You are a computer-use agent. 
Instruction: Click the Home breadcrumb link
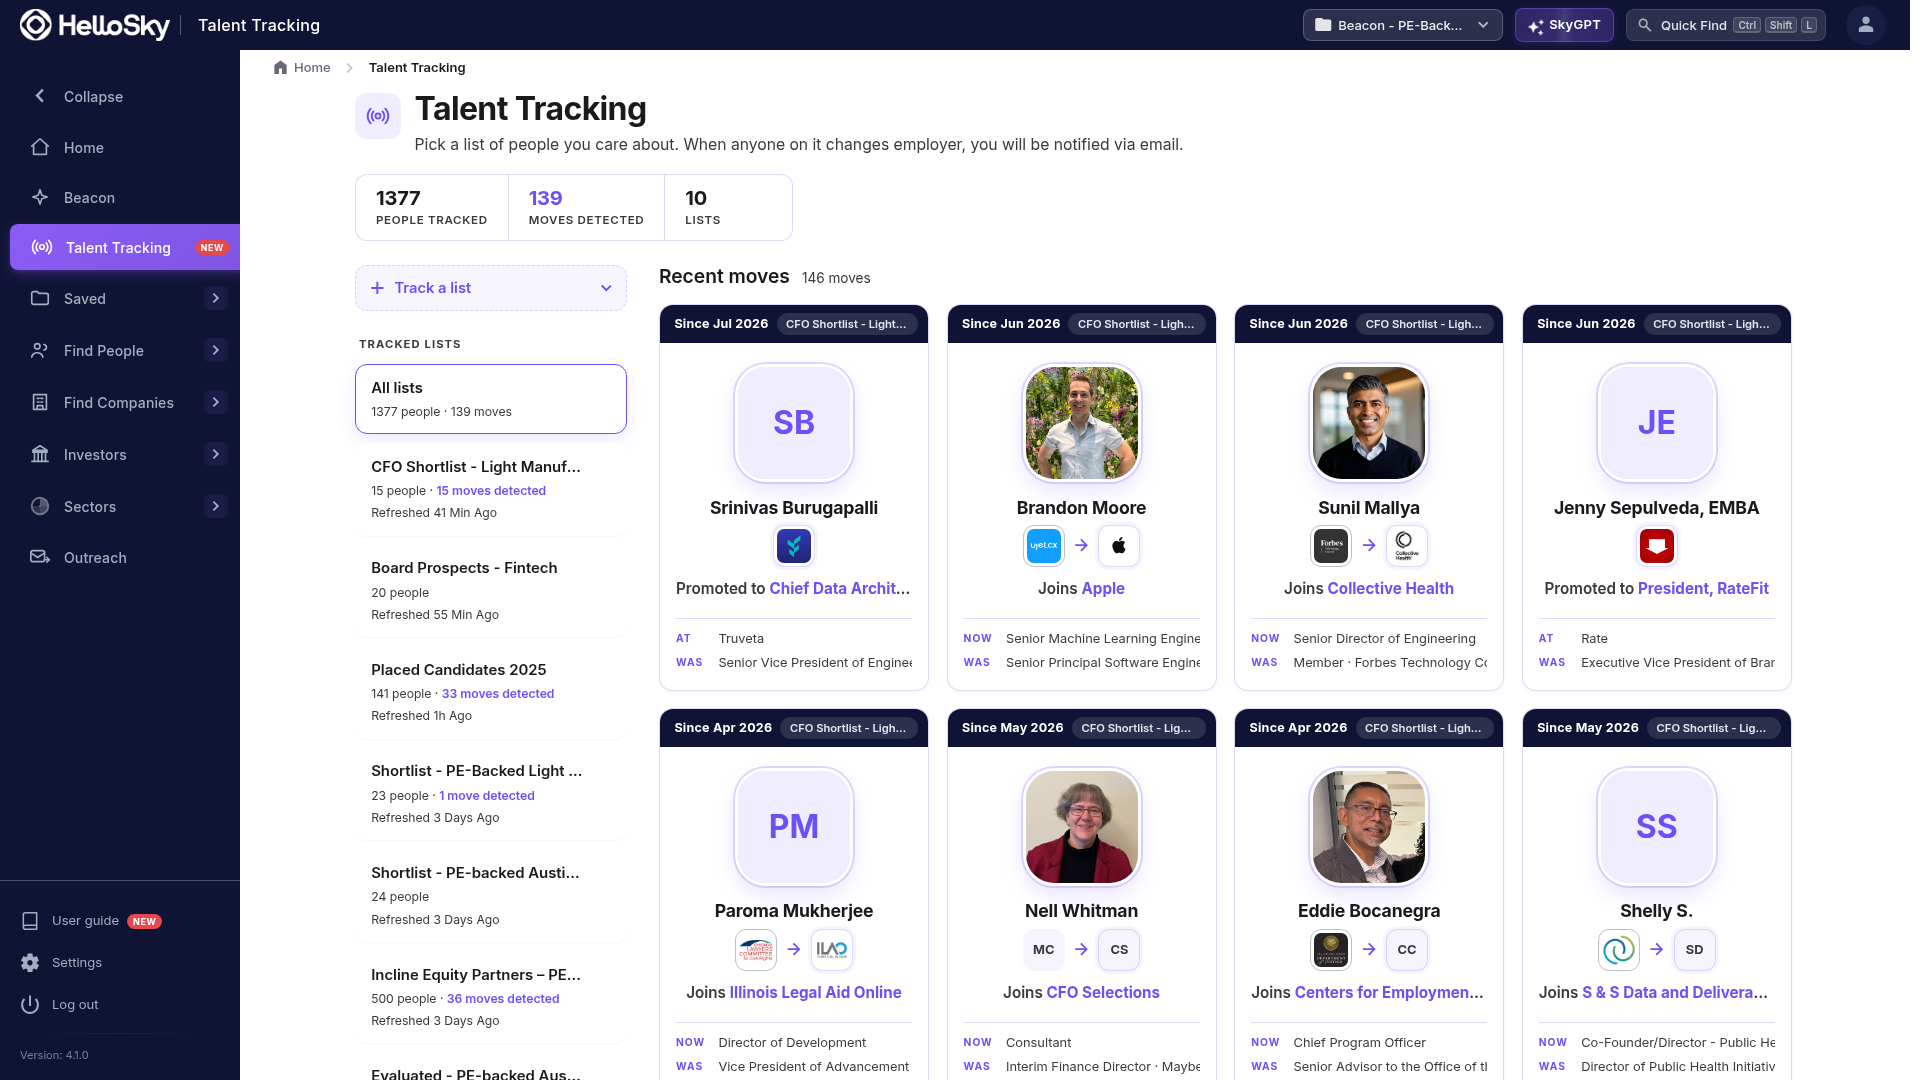tap(302, 67)
